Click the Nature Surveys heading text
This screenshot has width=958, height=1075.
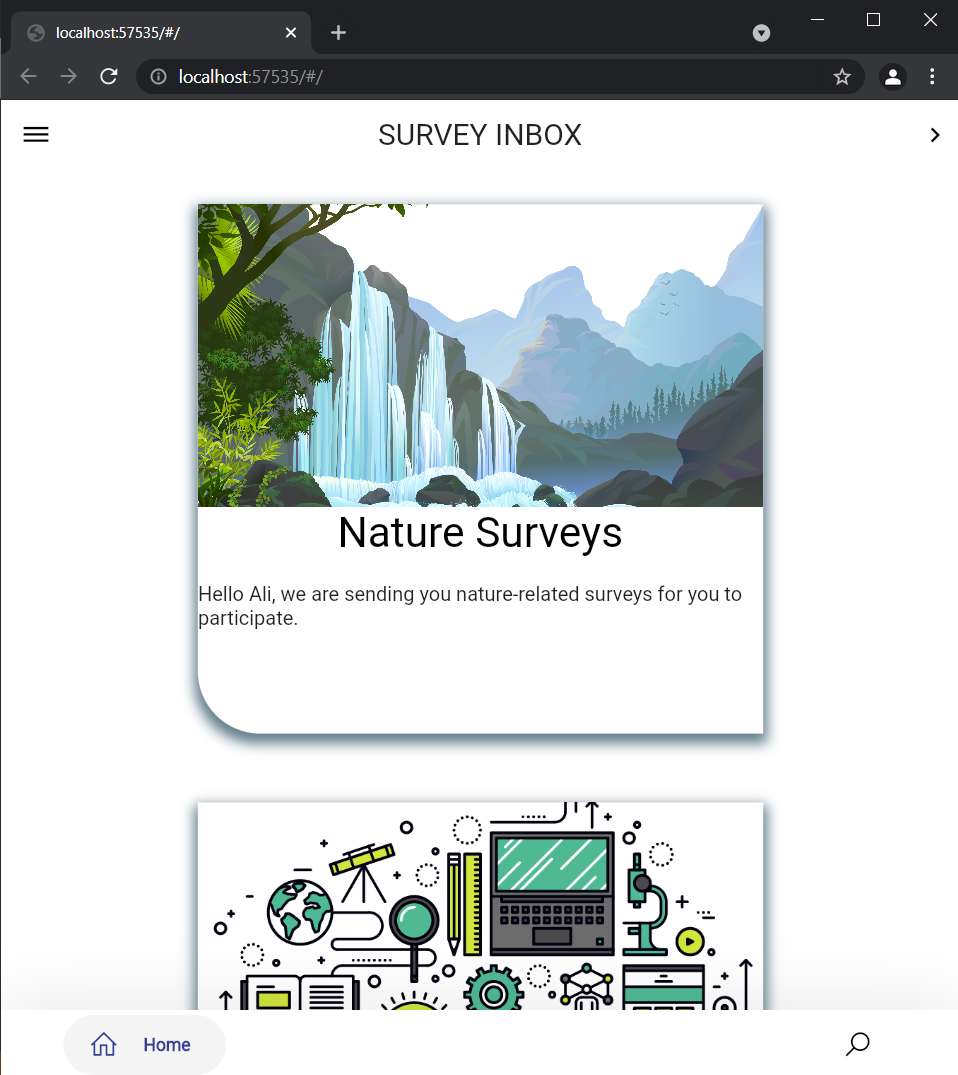tap(480, 532)
